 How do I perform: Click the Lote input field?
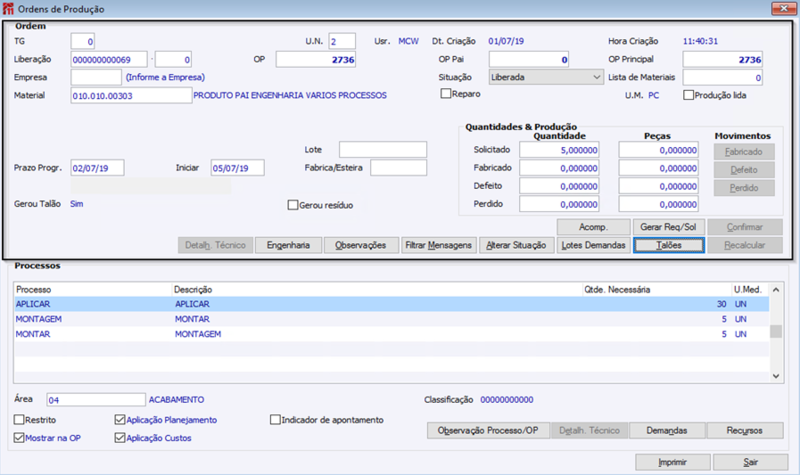pos(382,149)
